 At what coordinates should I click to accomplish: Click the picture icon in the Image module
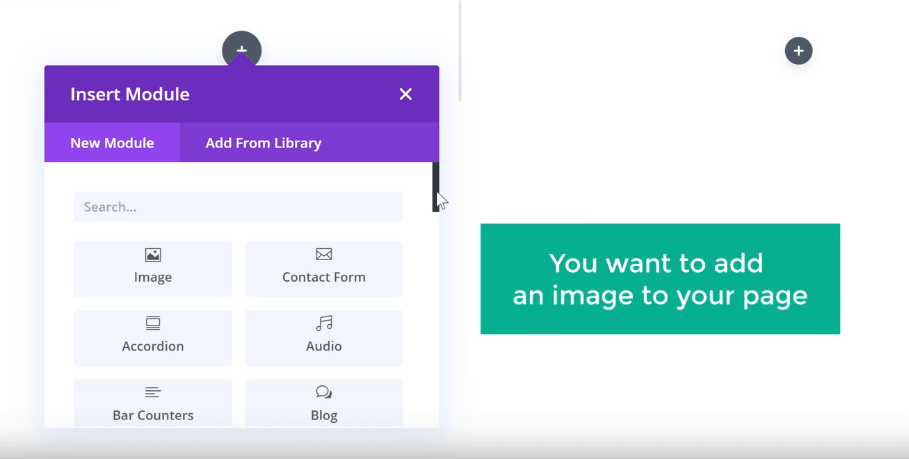153,255
